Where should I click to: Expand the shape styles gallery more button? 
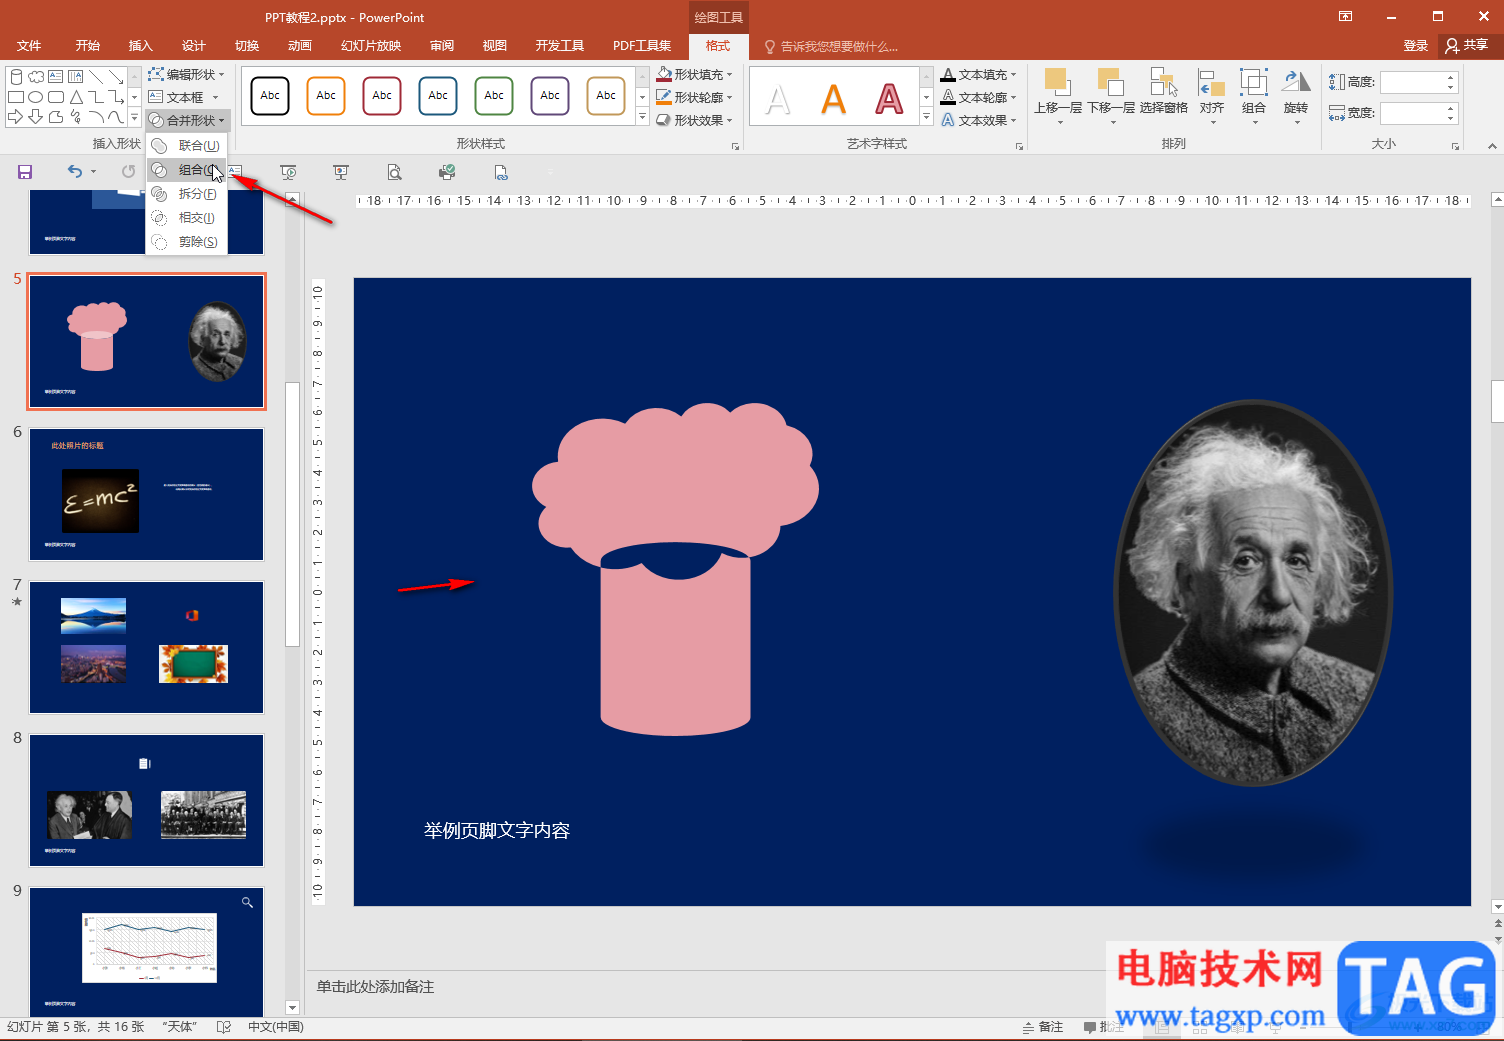pos(642,118)
